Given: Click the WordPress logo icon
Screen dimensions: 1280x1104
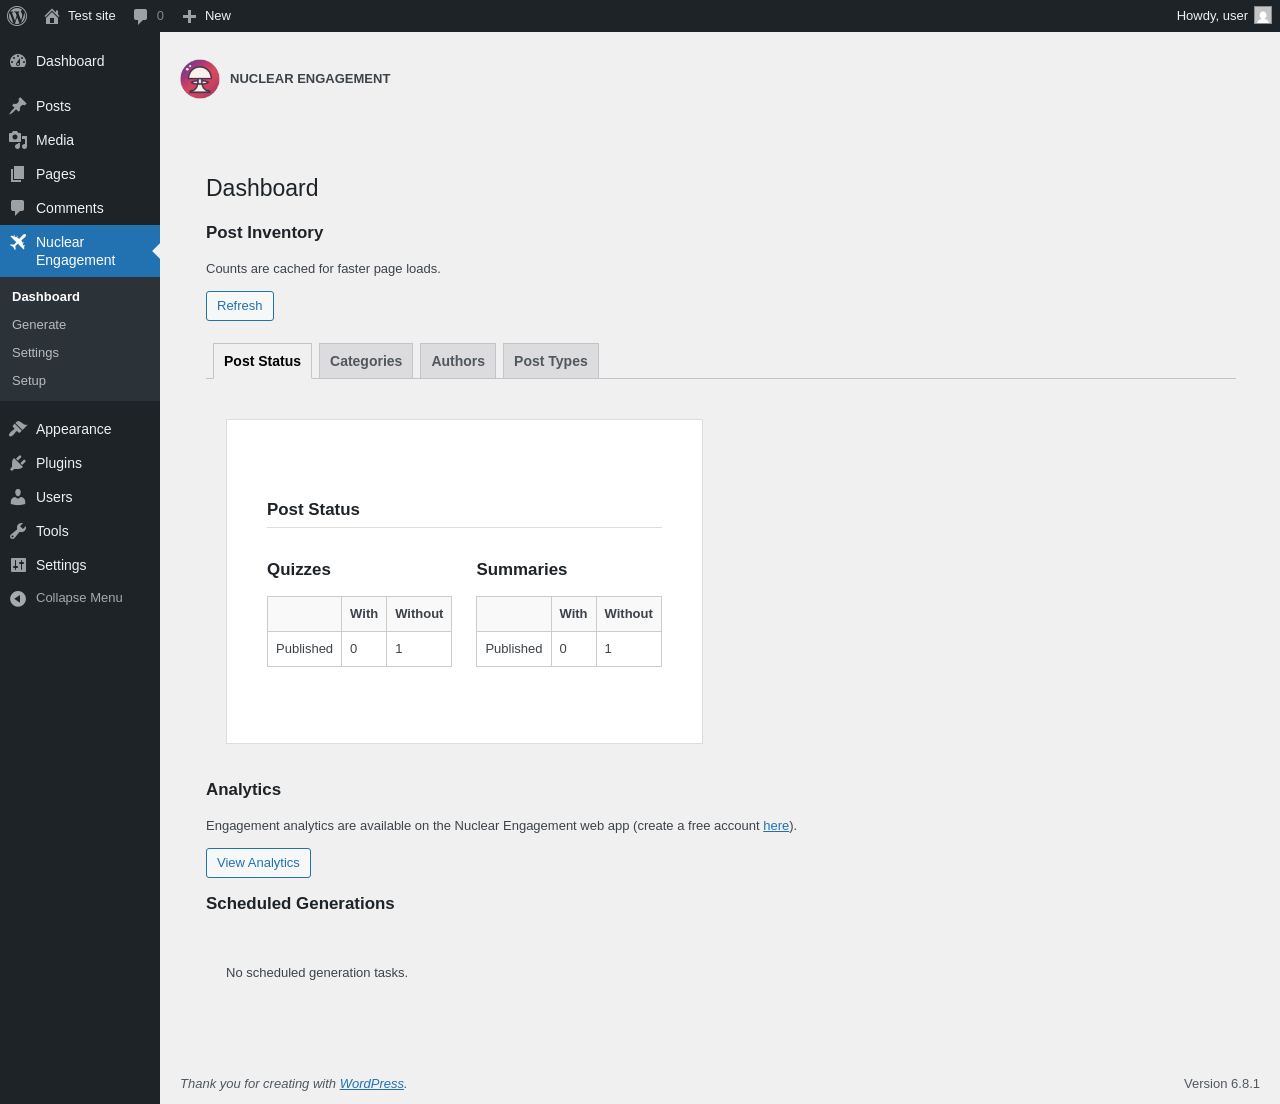Looking at the screenshot, I should 17,16.
